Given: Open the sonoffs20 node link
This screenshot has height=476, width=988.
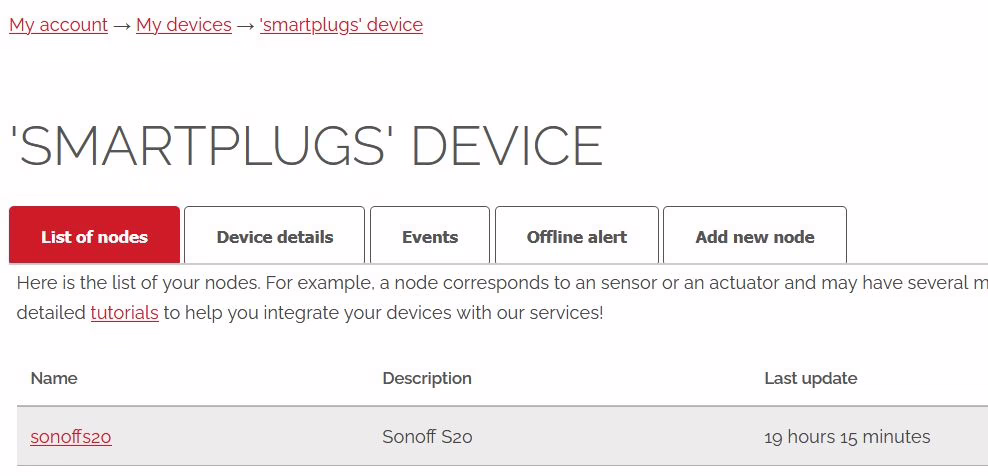Looking at the screenshot, I should [x=71, y=437].
